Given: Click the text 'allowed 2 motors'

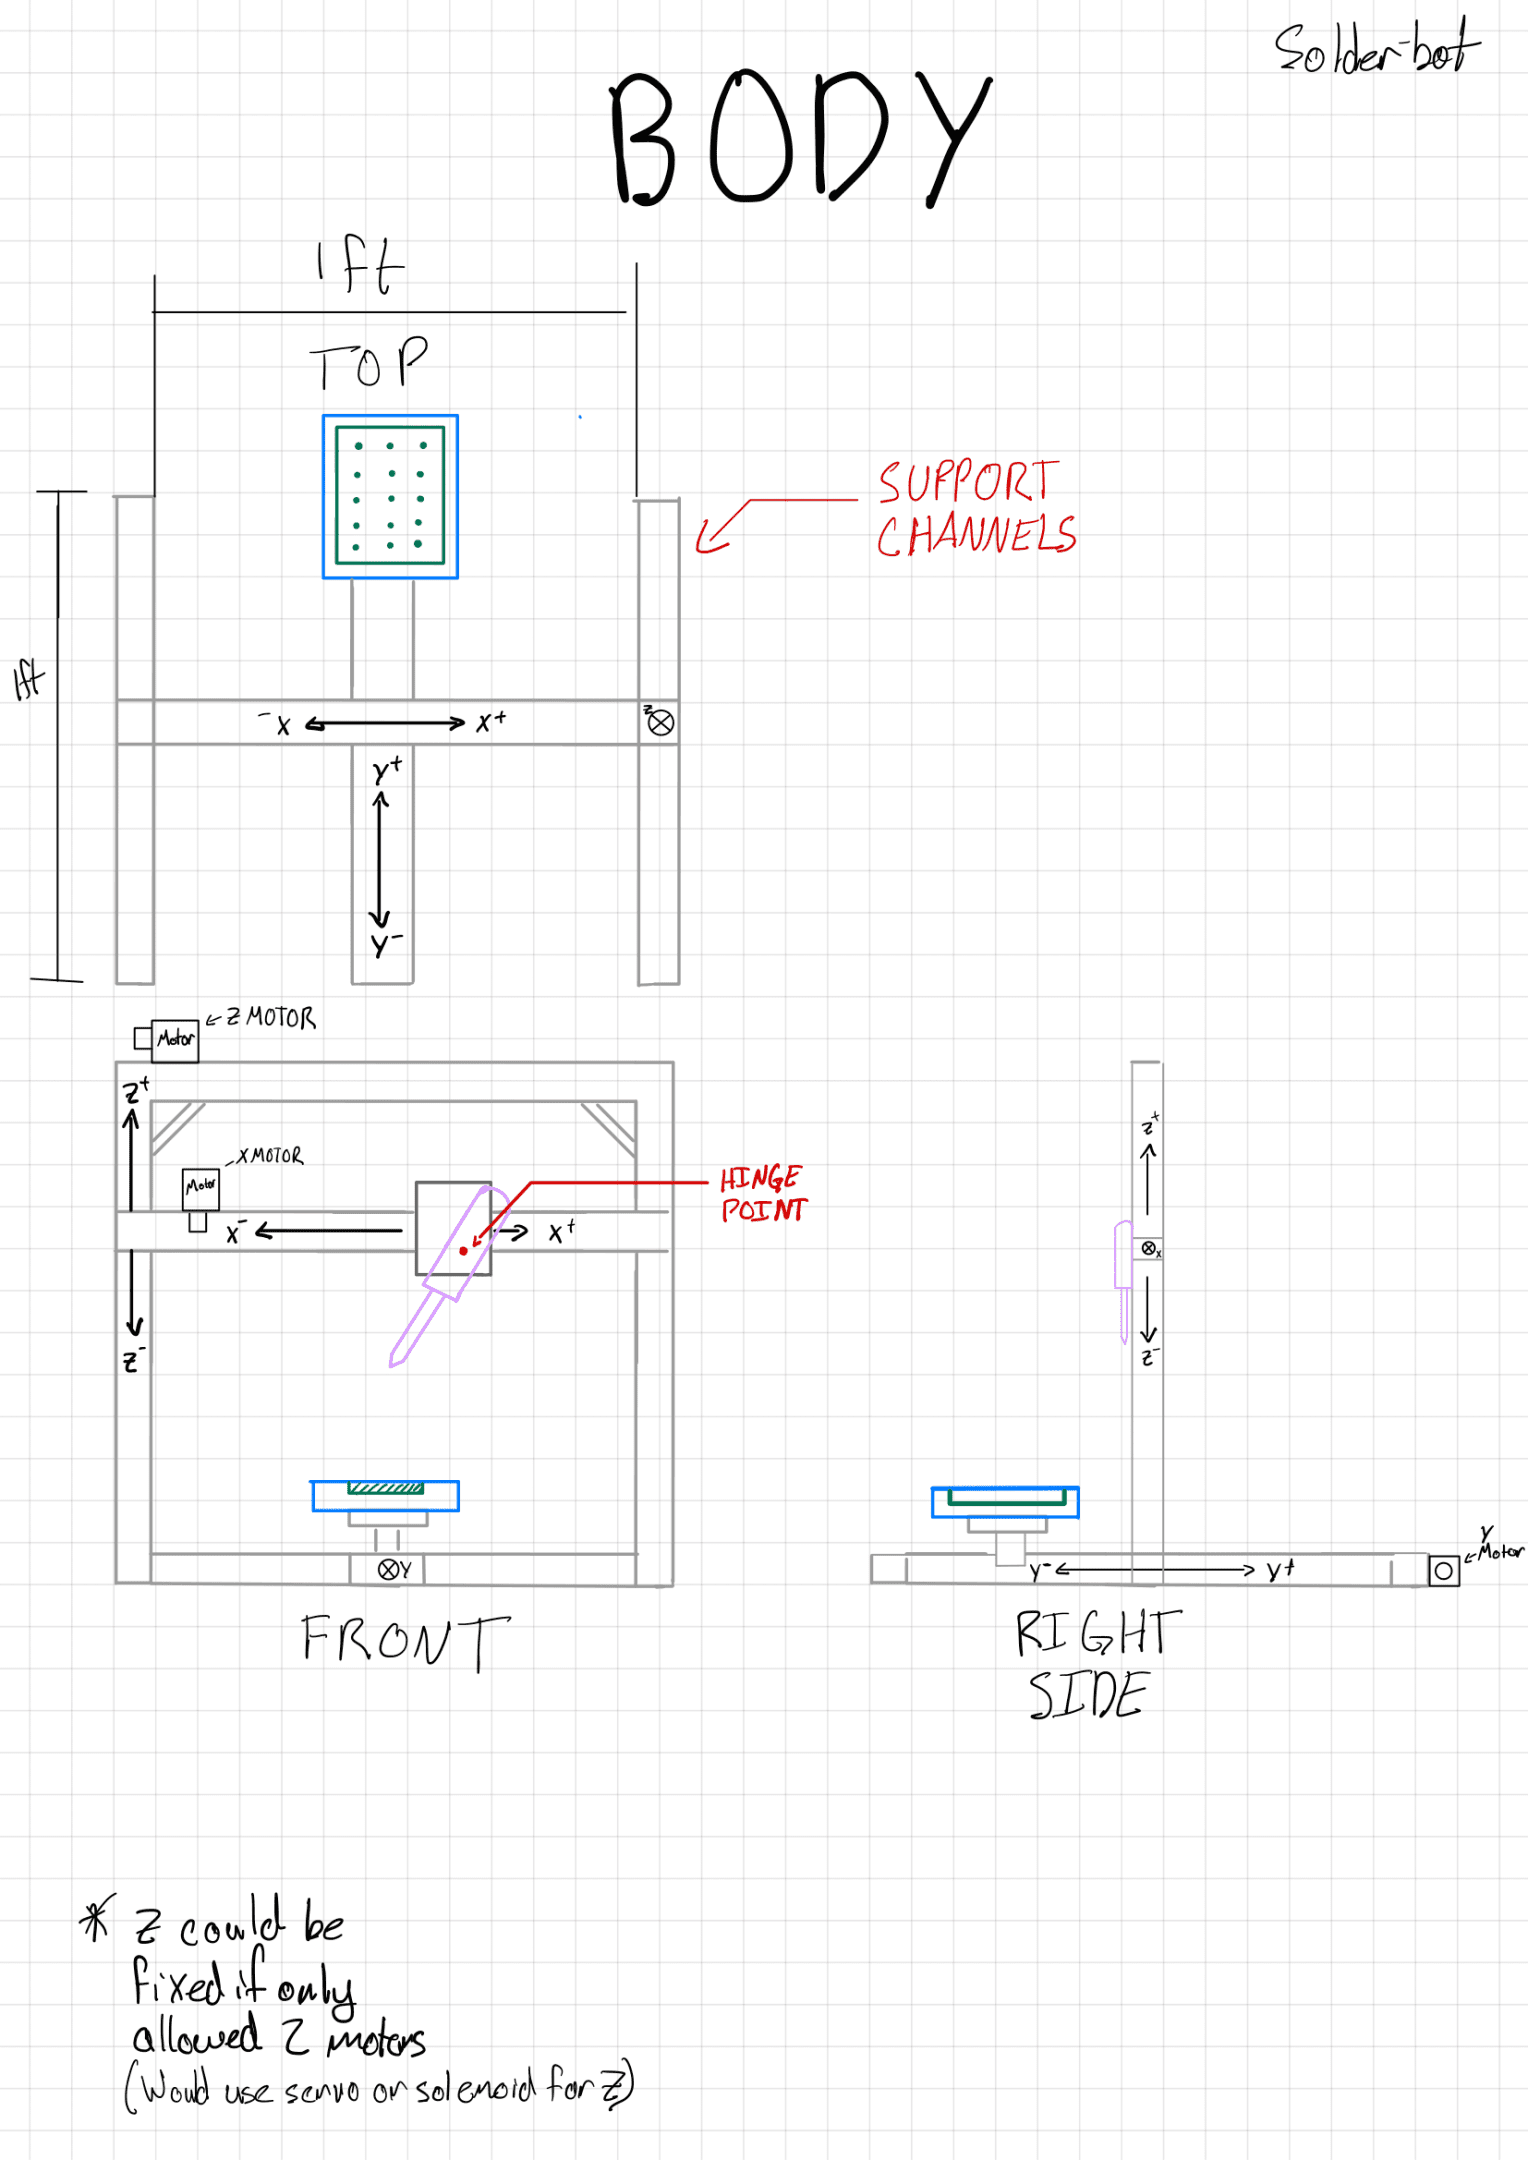Looking at the screenshot, I should [279, 2037].
